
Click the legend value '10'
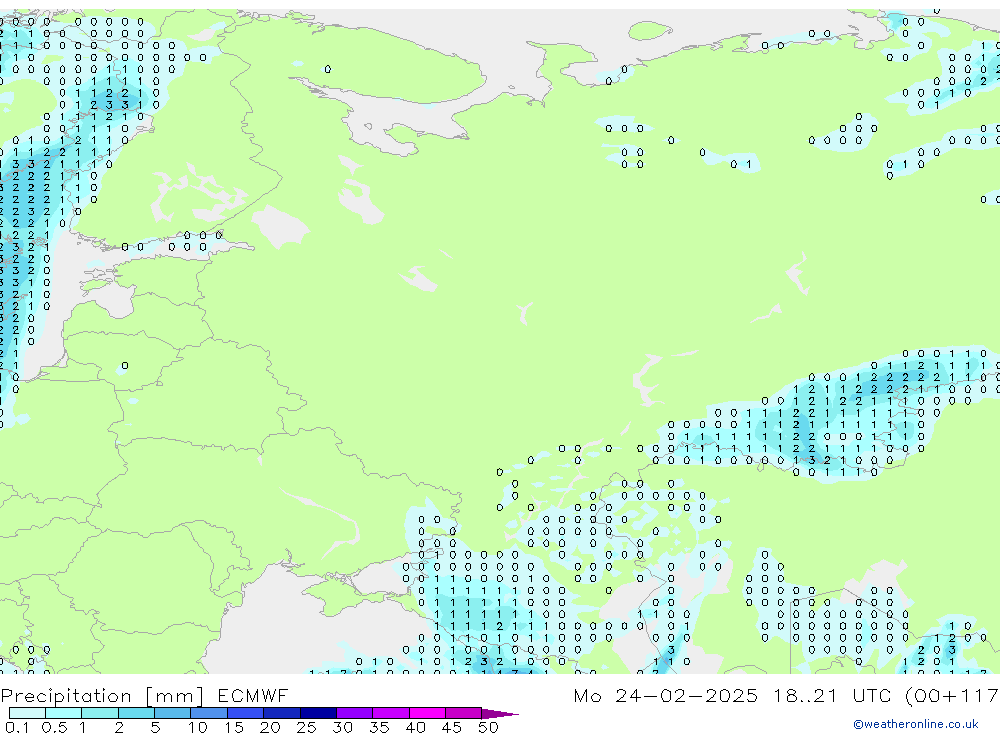coord(198,727)
